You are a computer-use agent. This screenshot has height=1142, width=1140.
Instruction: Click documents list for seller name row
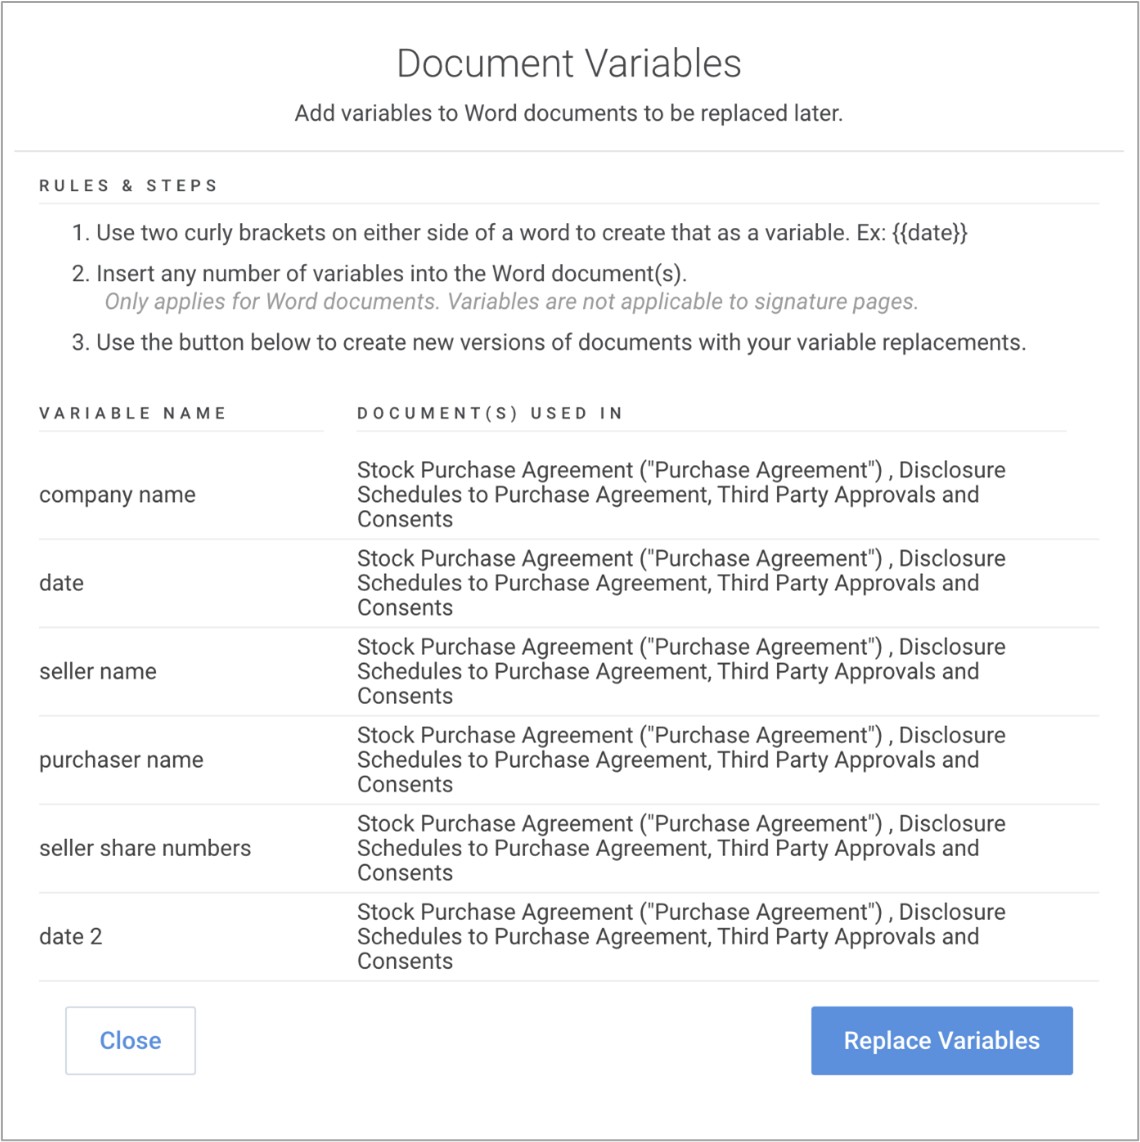click(680, 671)
